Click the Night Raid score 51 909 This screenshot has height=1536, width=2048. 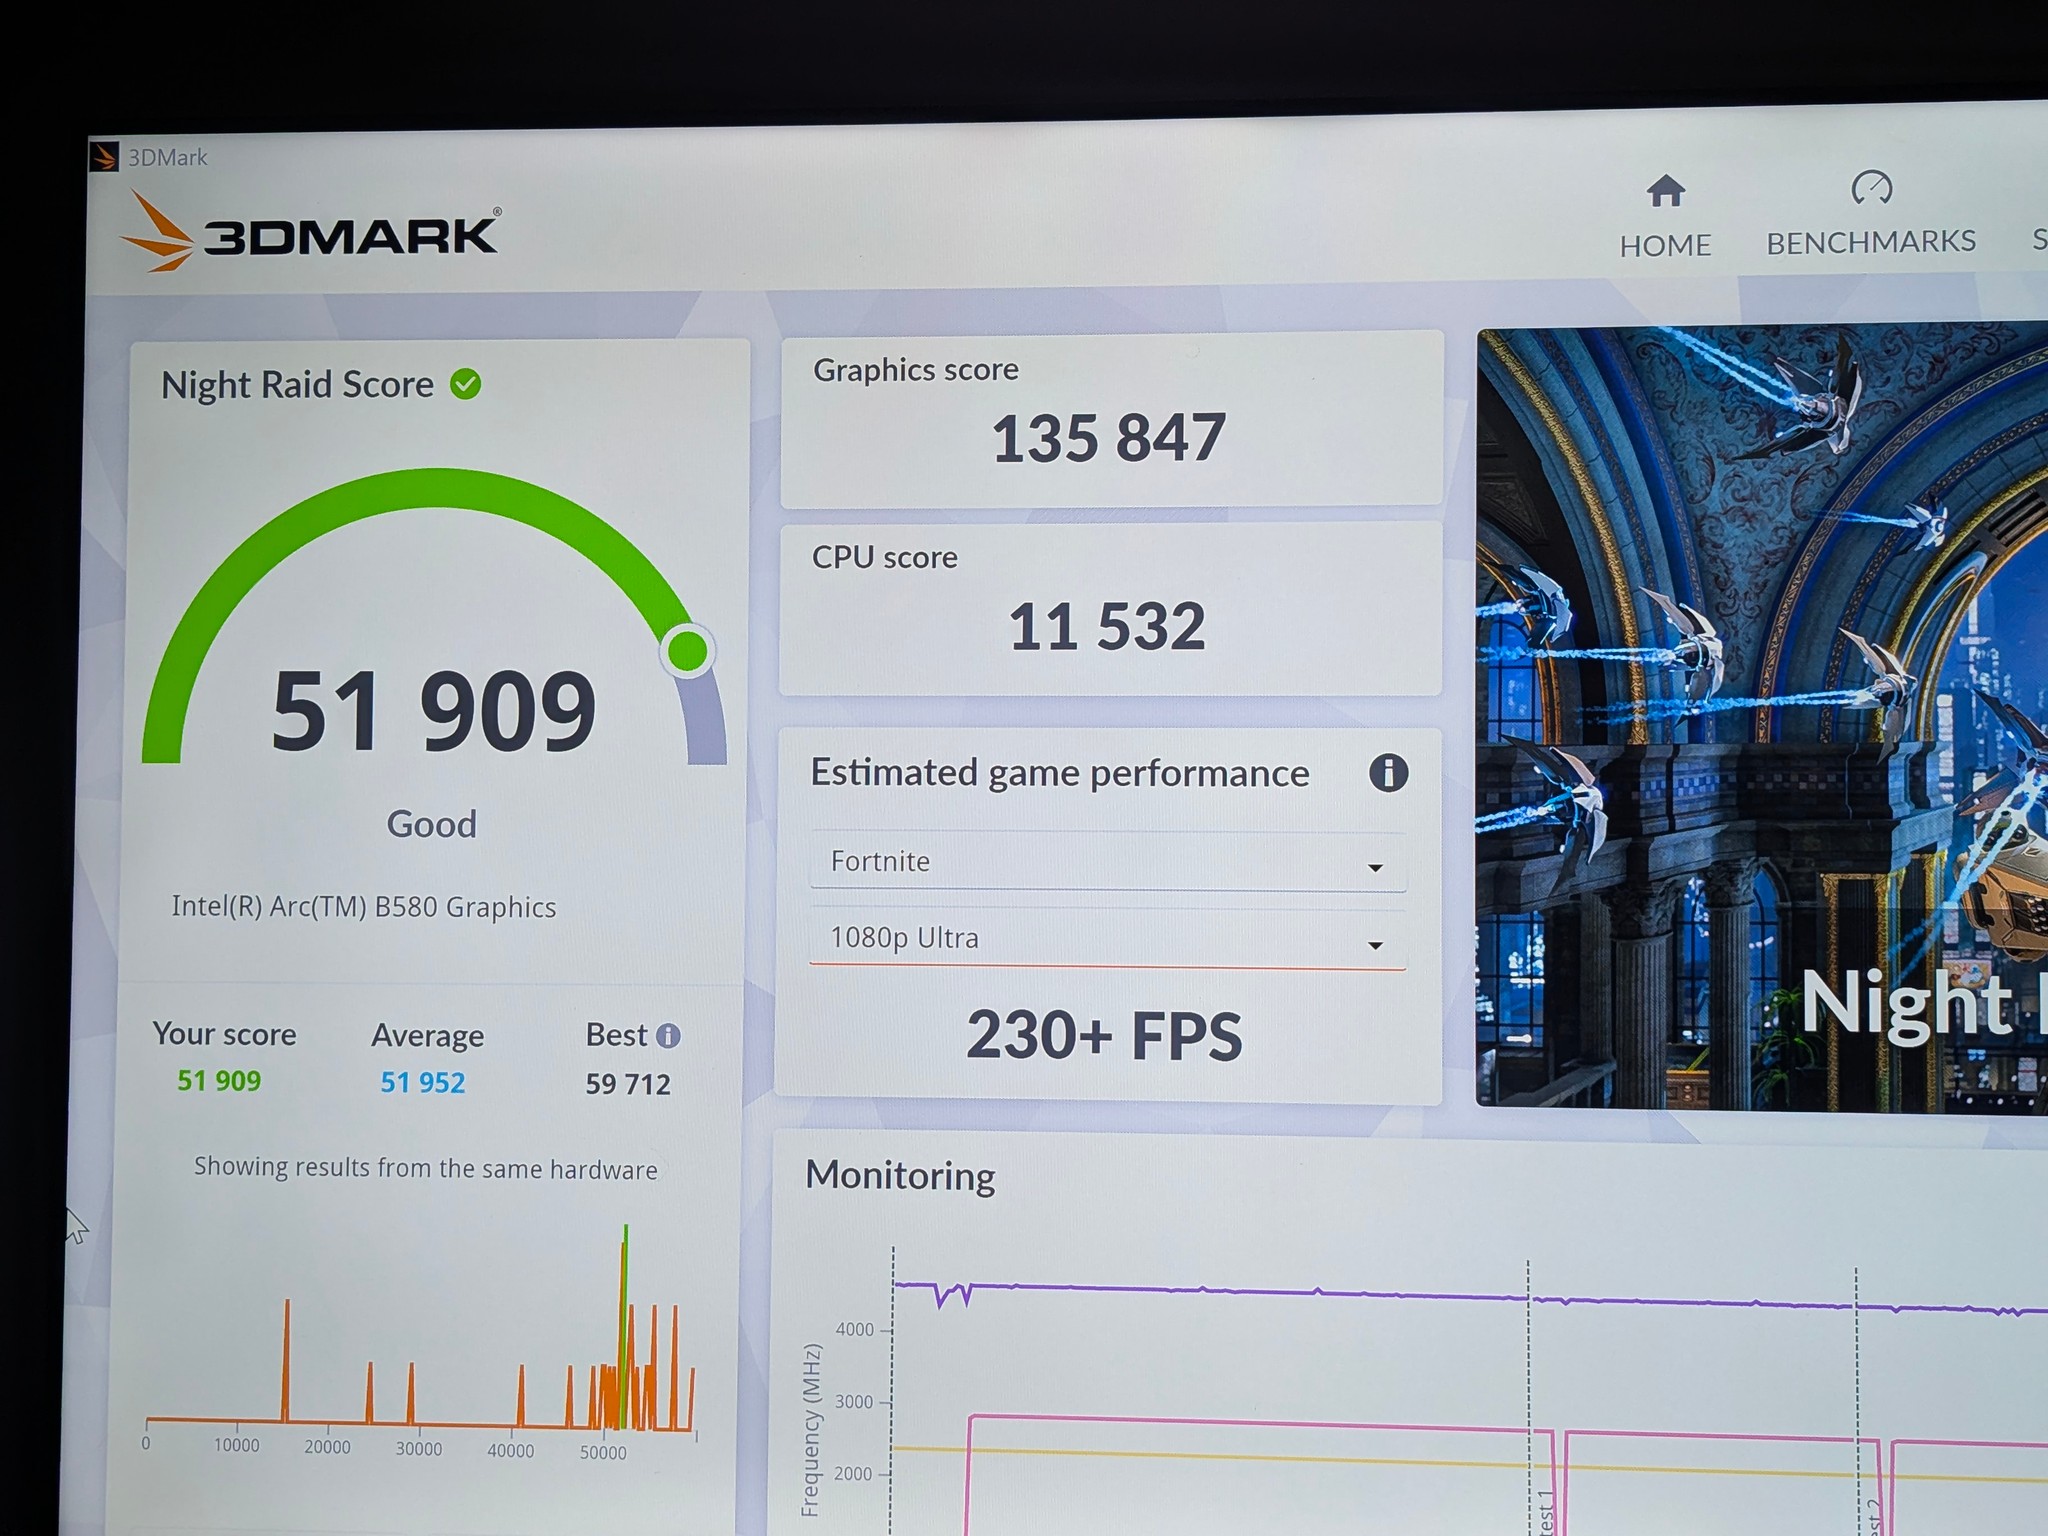tap(434, 711)
